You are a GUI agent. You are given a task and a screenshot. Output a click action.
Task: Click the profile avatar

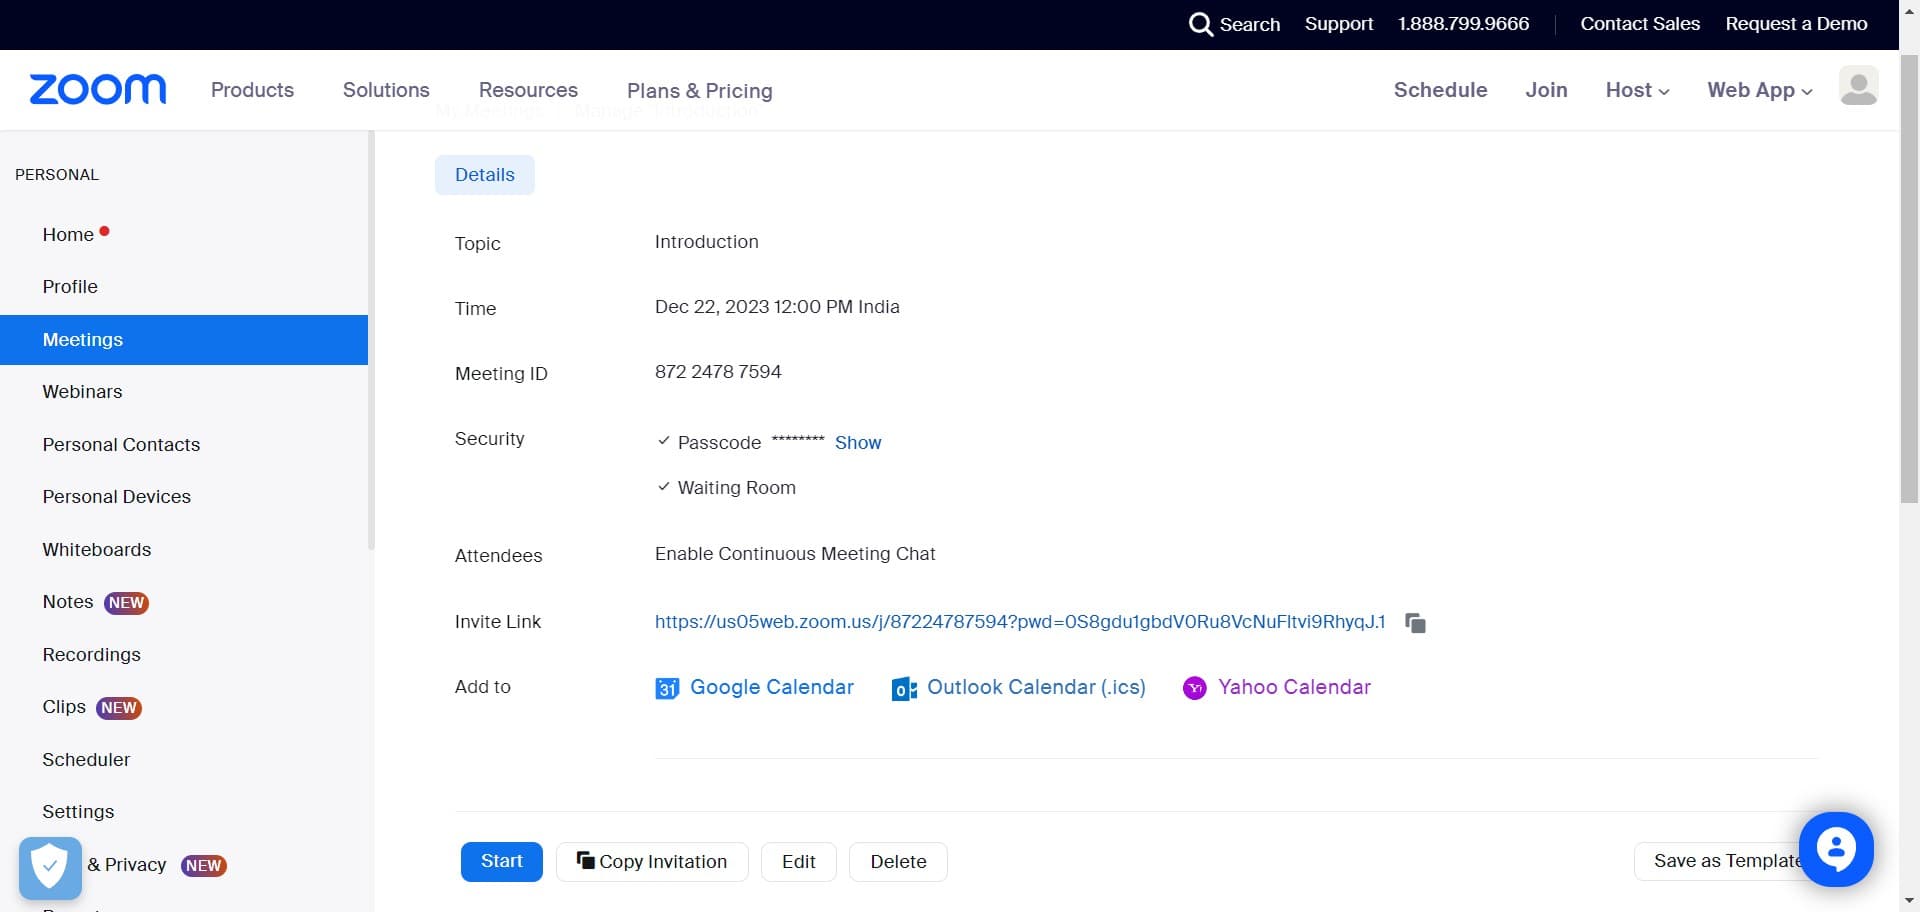pos(1858,87)
